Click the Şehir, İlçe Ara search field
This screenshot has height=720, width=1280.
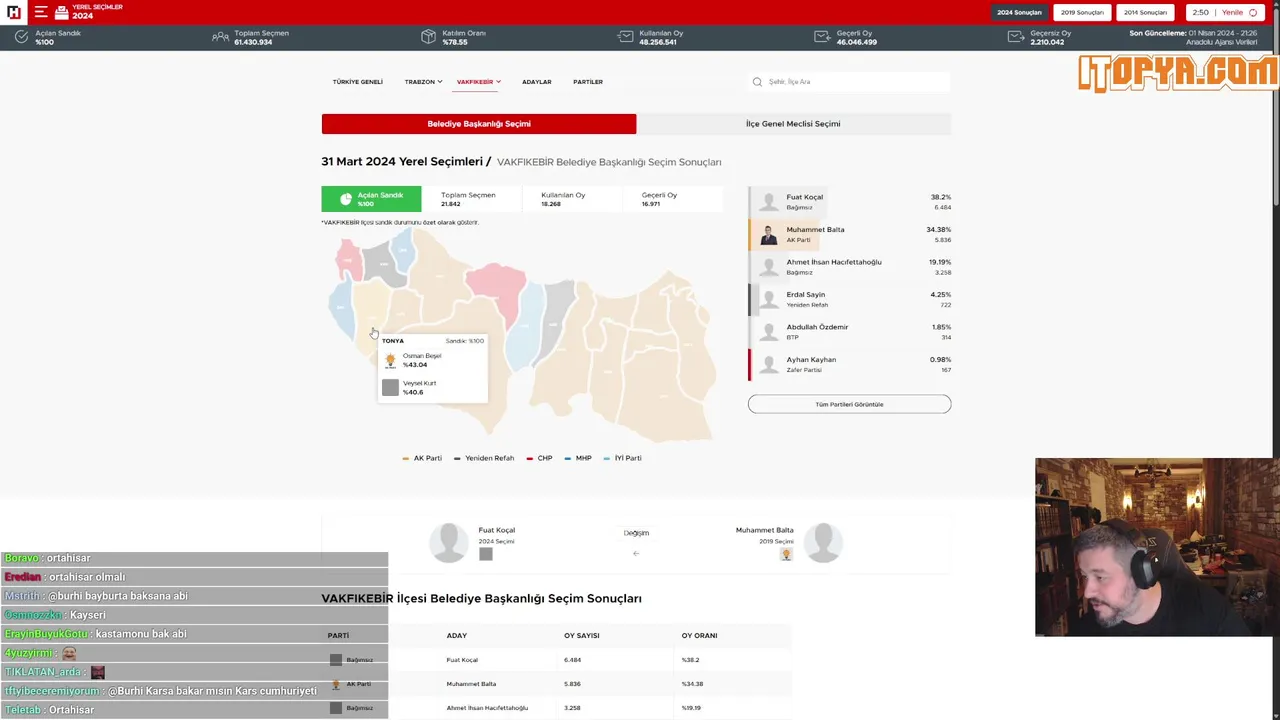pyautogui.click(x=849, y=82)
